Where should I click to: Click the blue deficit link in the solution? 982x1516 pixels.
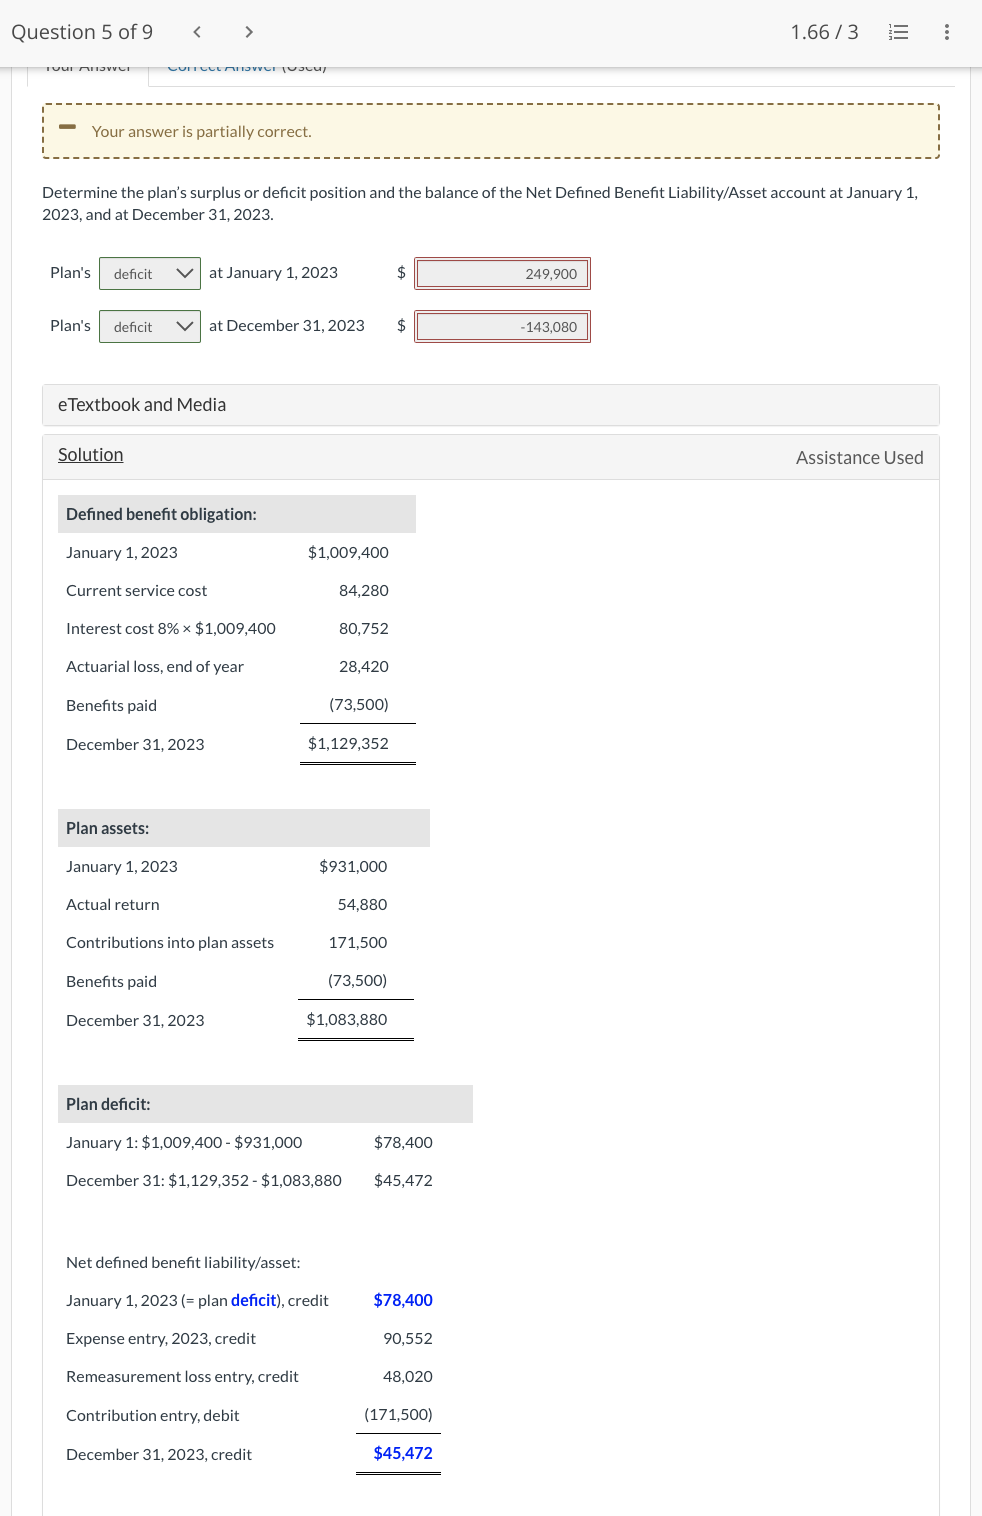[x=253, y=1300]
